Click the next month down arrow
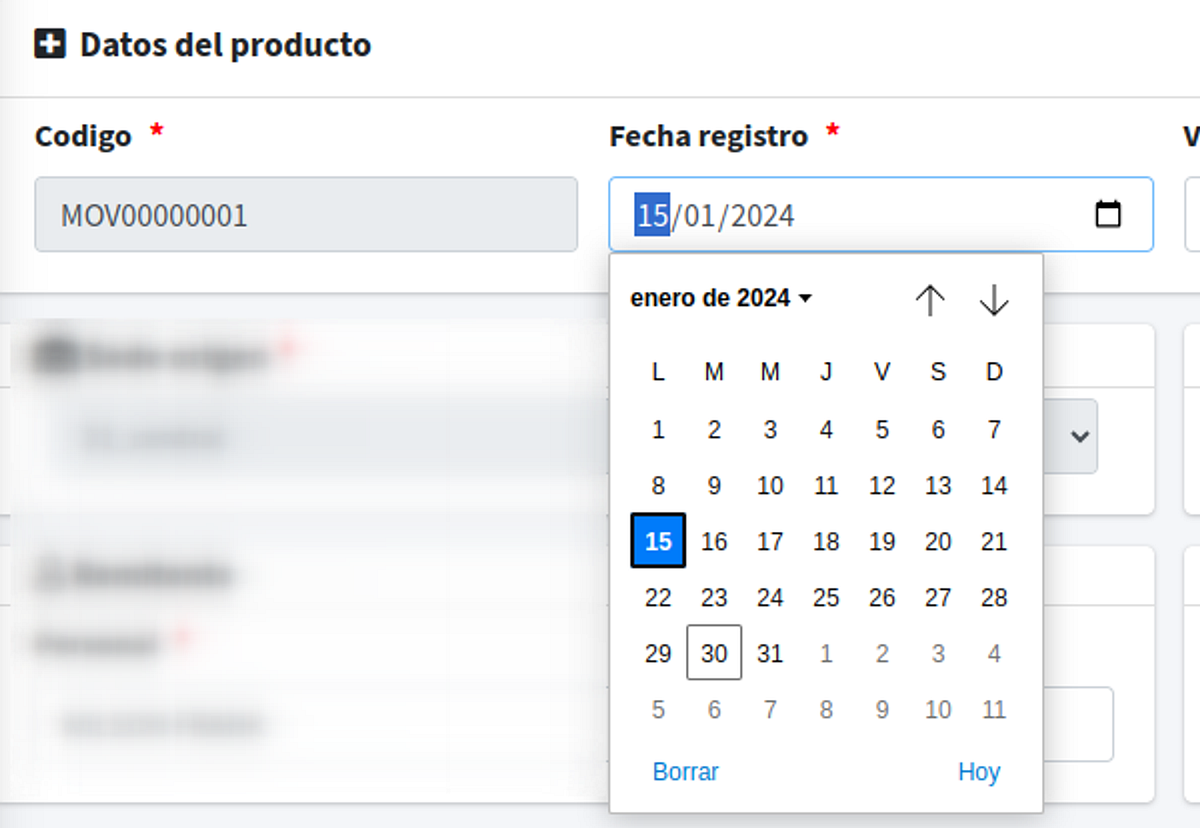 tap(994, 298)
